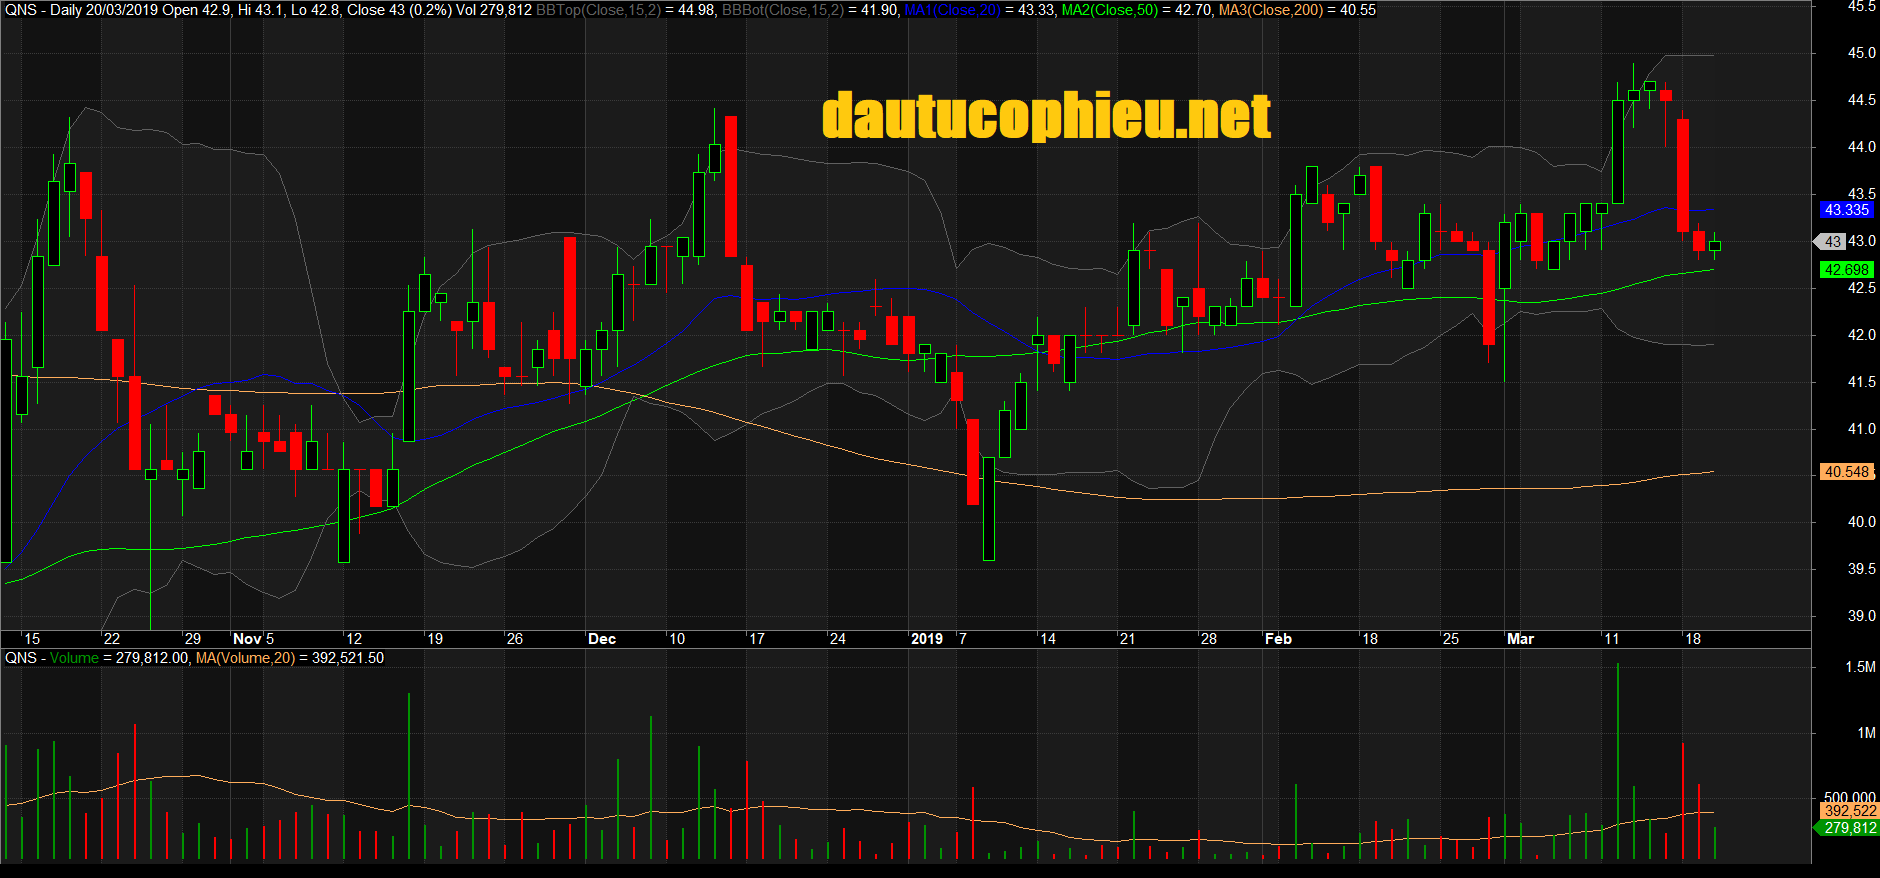Select the MA3(Close,200) legend label

click(x=1270, y=10)
